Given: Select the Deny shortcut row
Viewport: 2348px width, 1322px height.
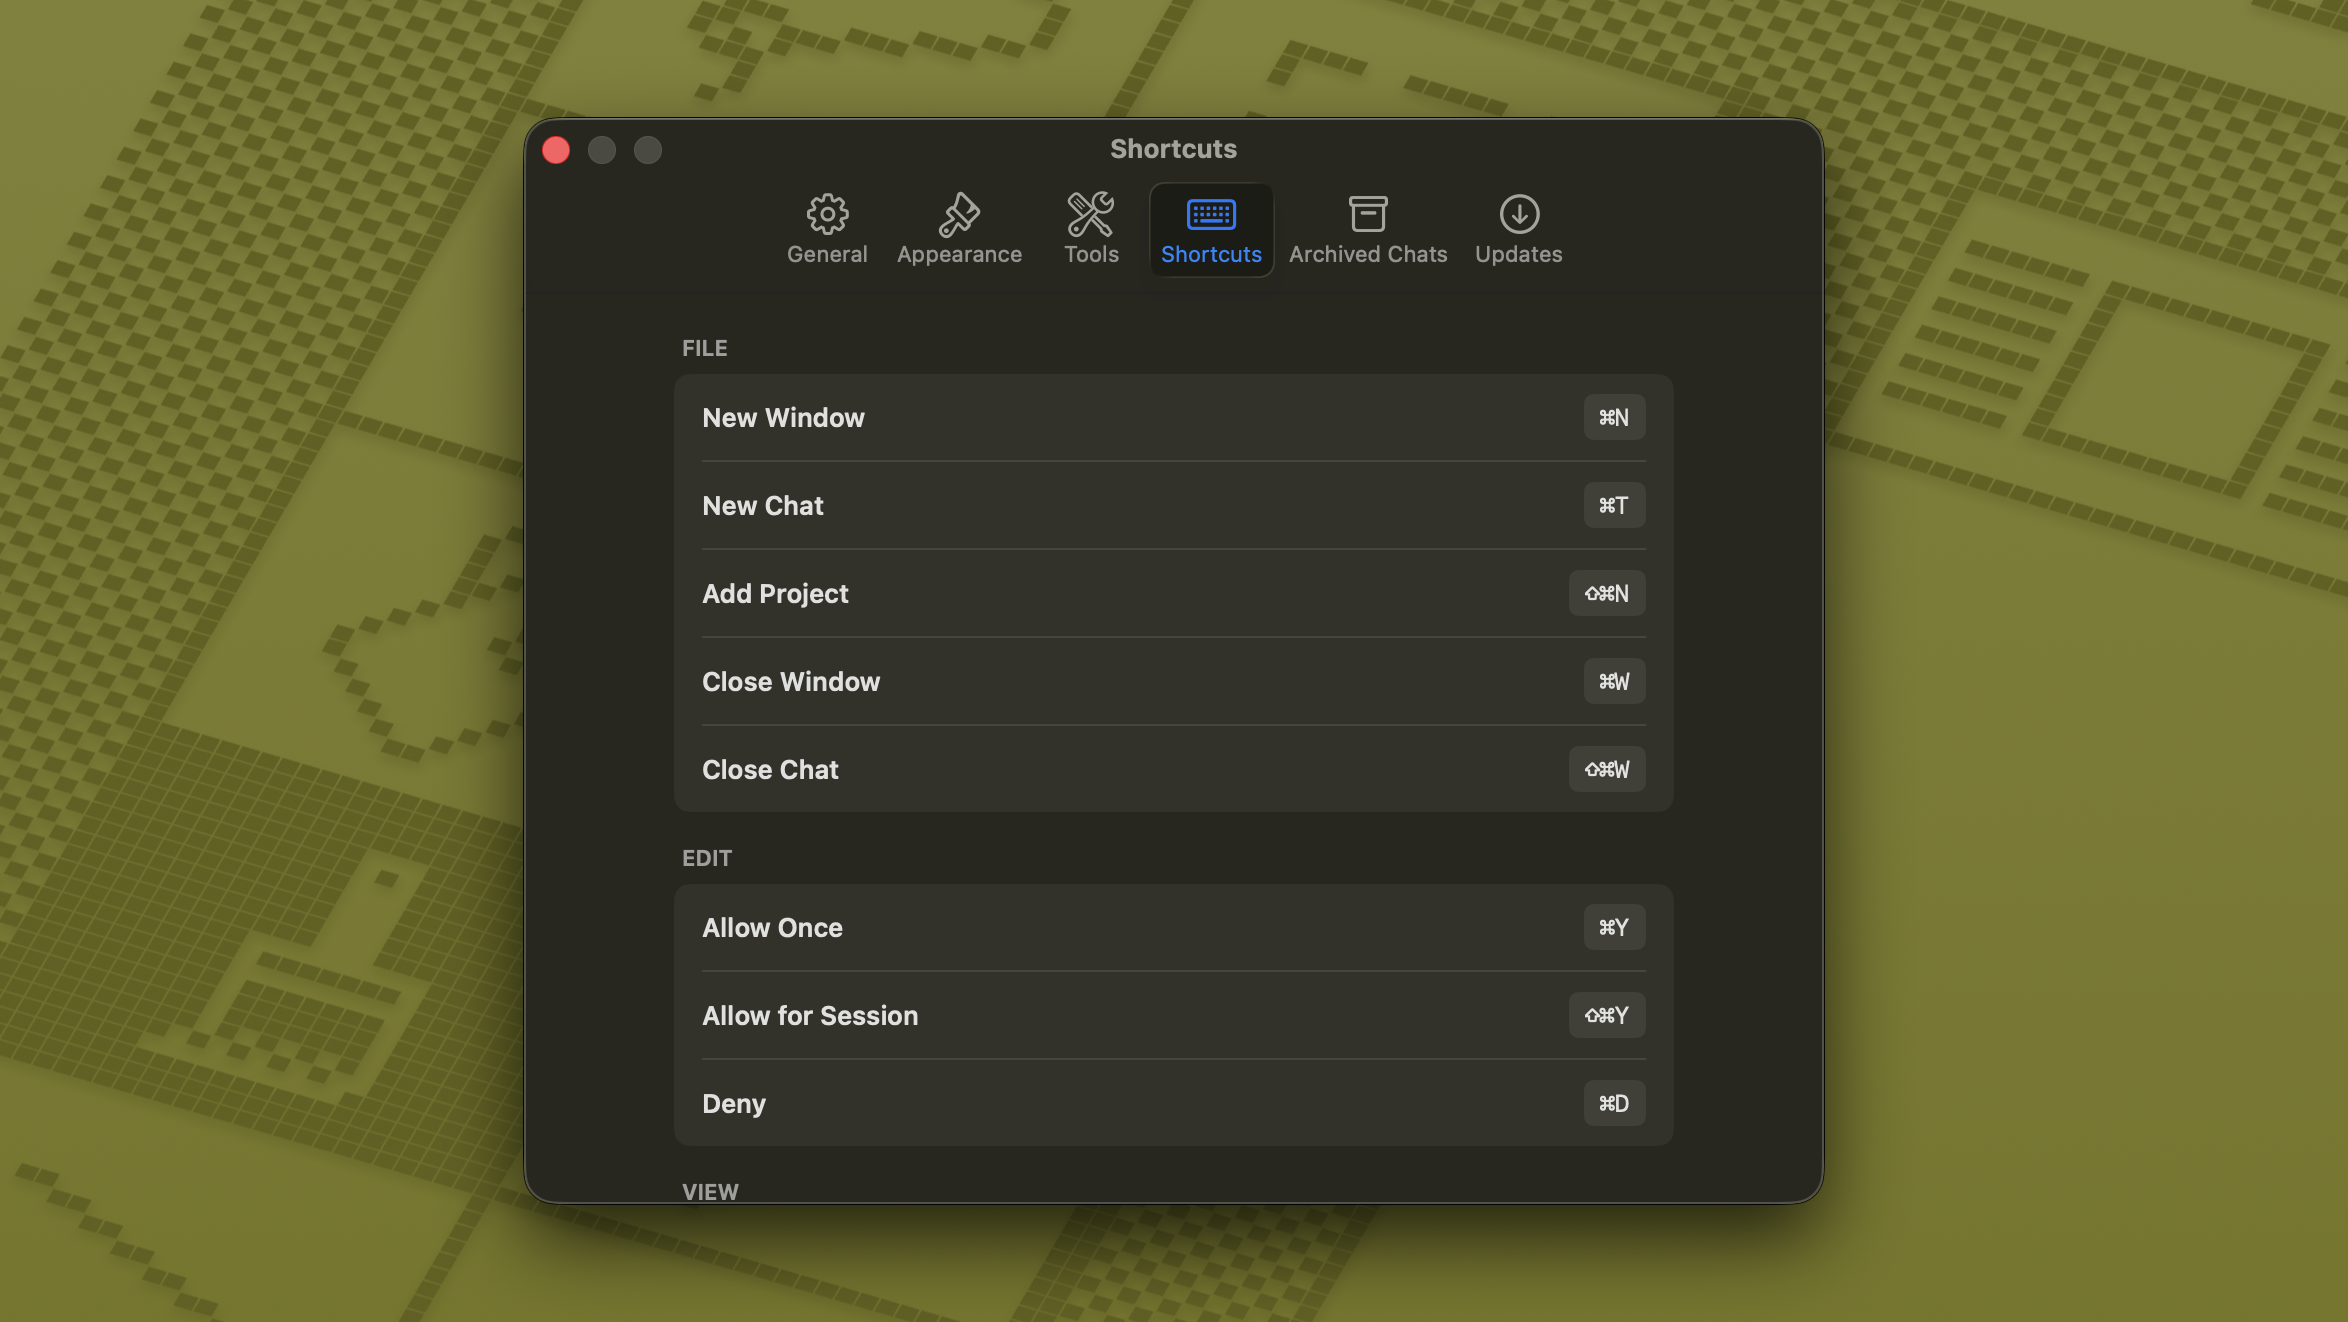Looking at the screenshot, I should [x=1100, y=1103].
